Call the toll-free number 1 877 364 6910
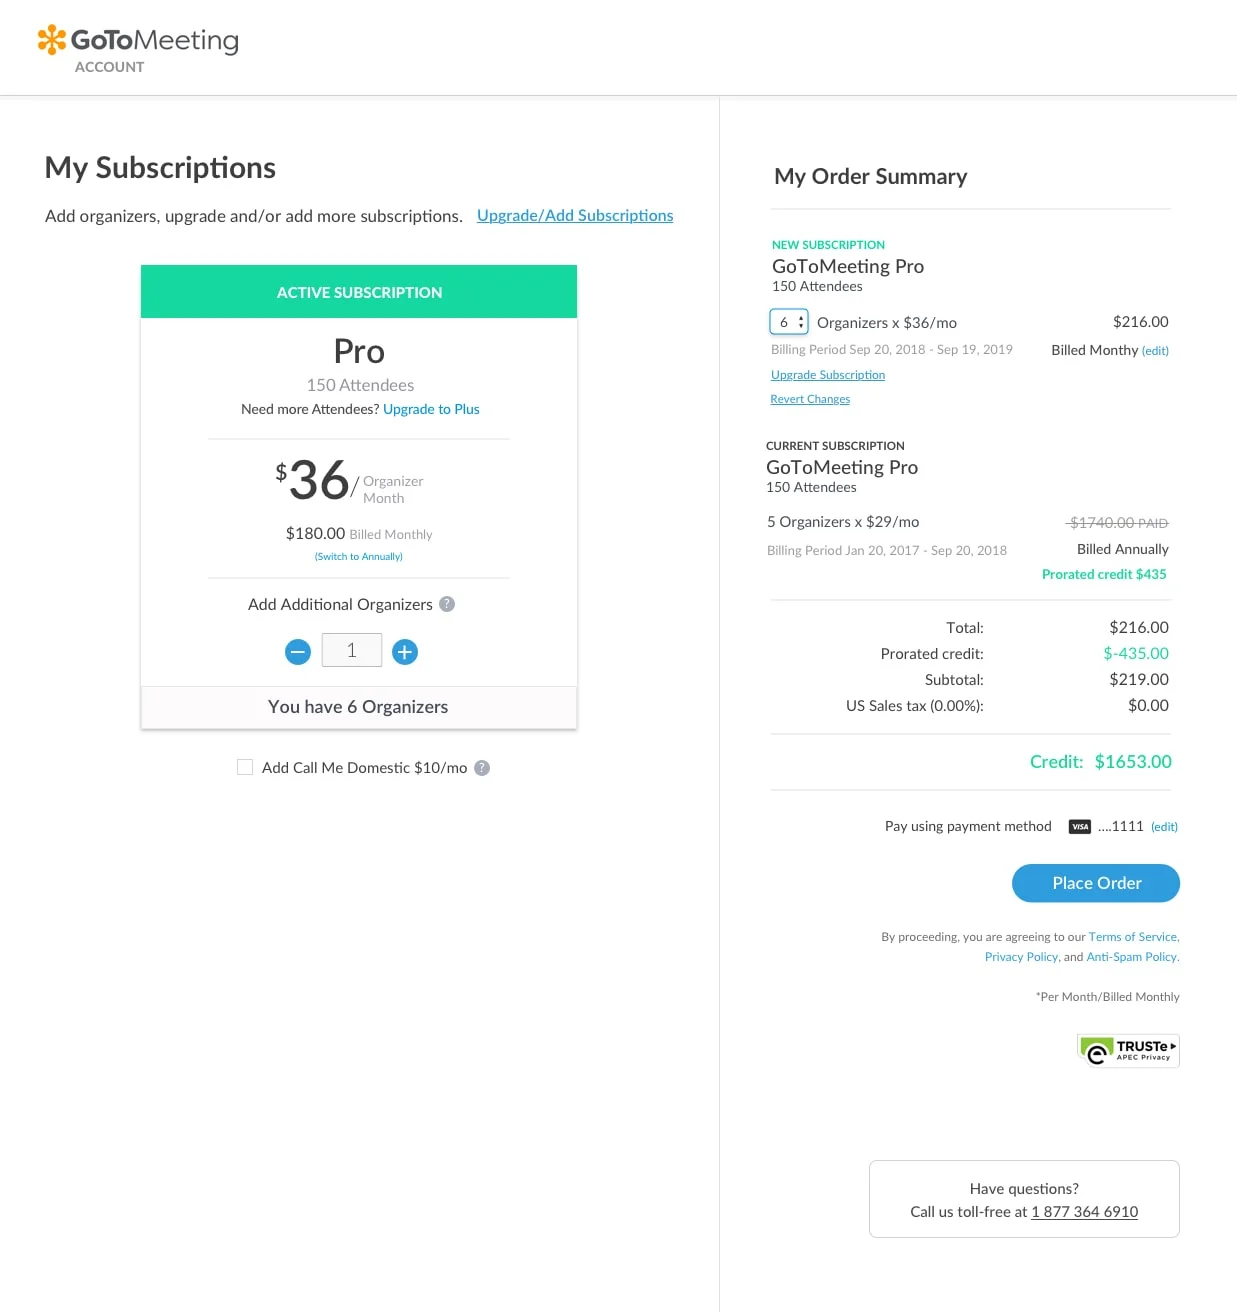The width and height of the screenshot is (1237, 1312). 1084,1212
